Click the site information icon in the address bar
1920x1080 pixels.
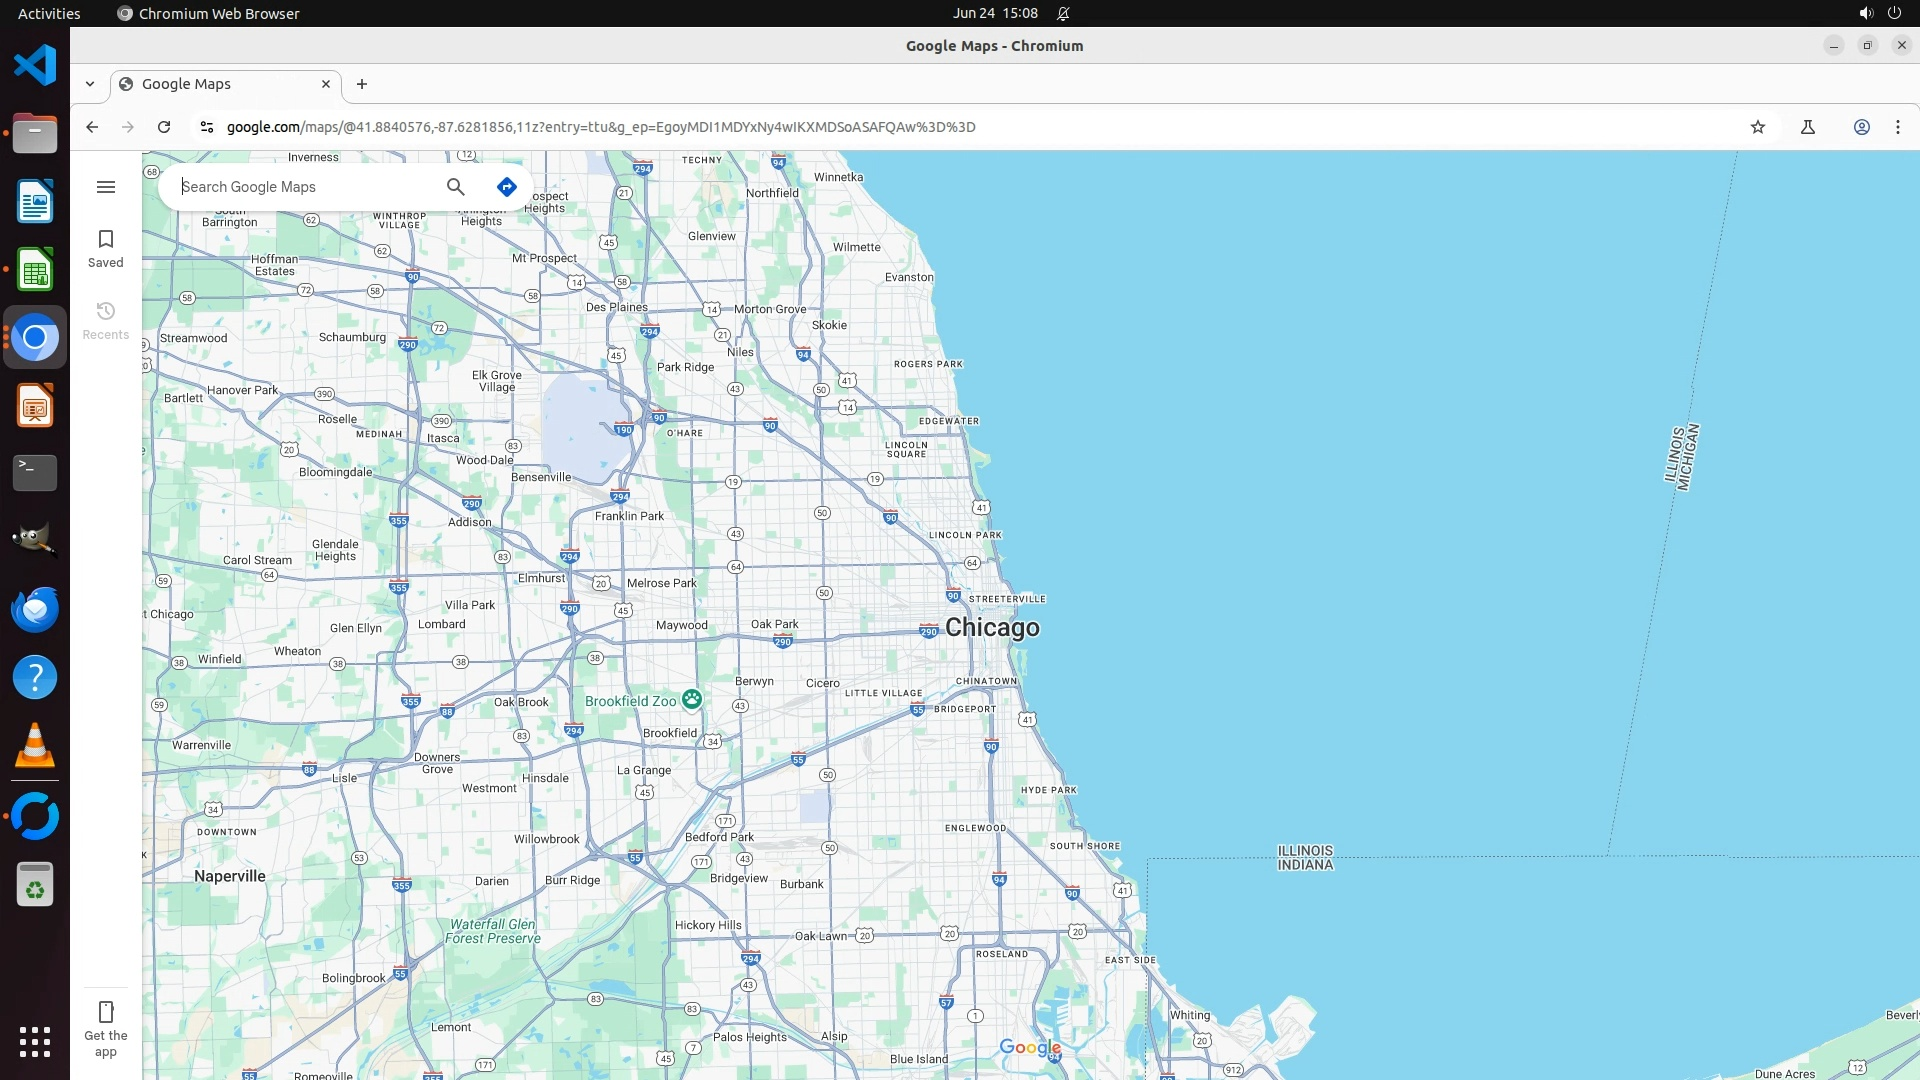point(207,127)
